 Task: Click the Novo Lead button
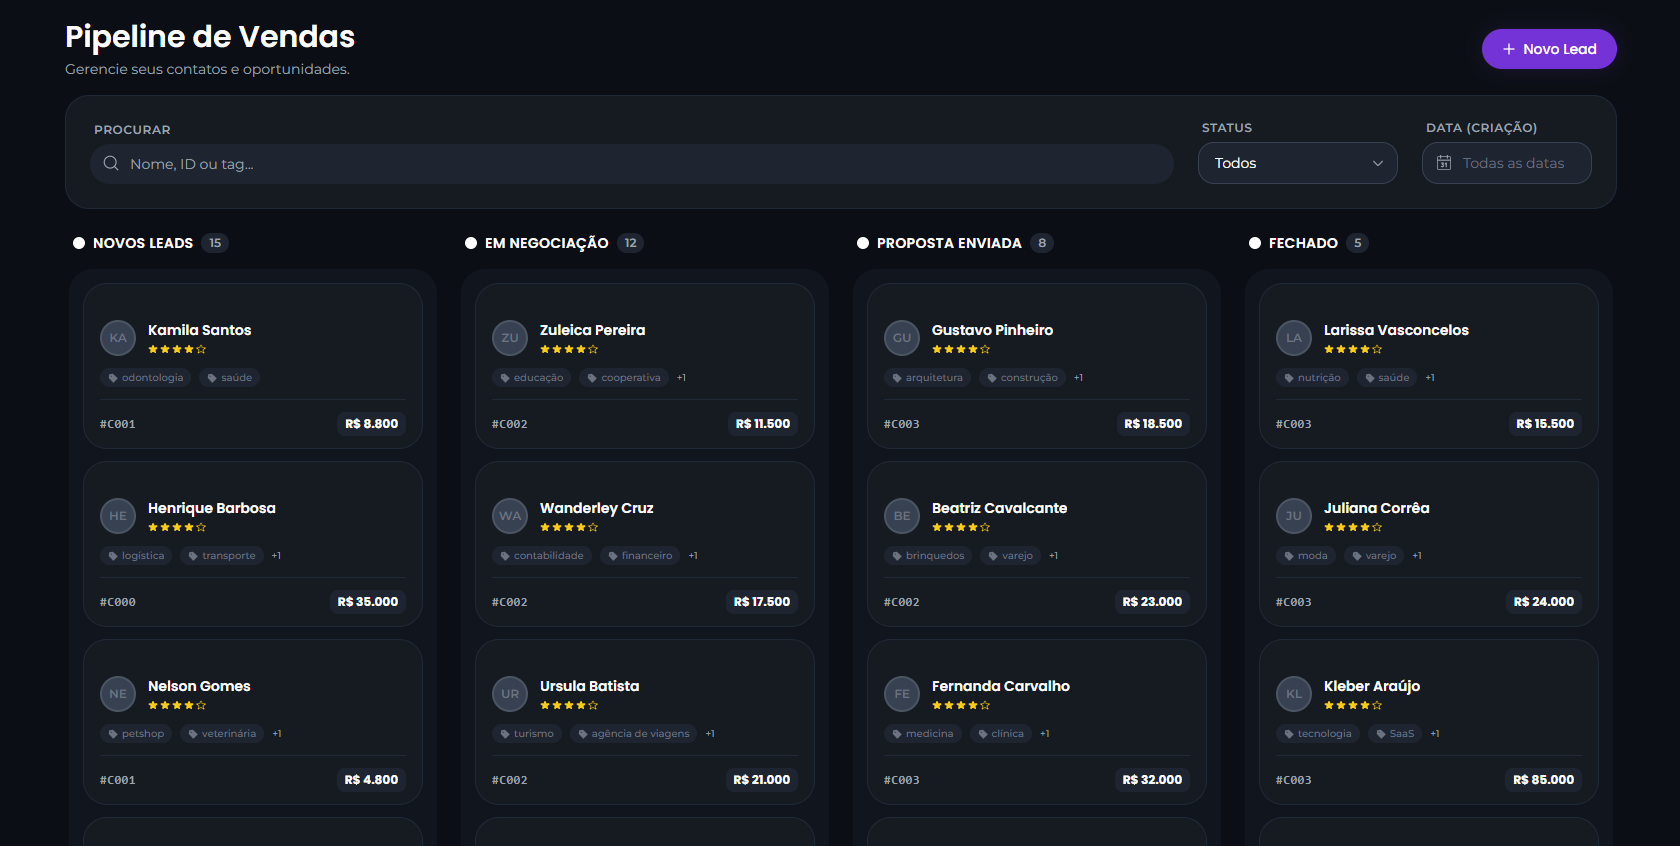[1548, 49]
